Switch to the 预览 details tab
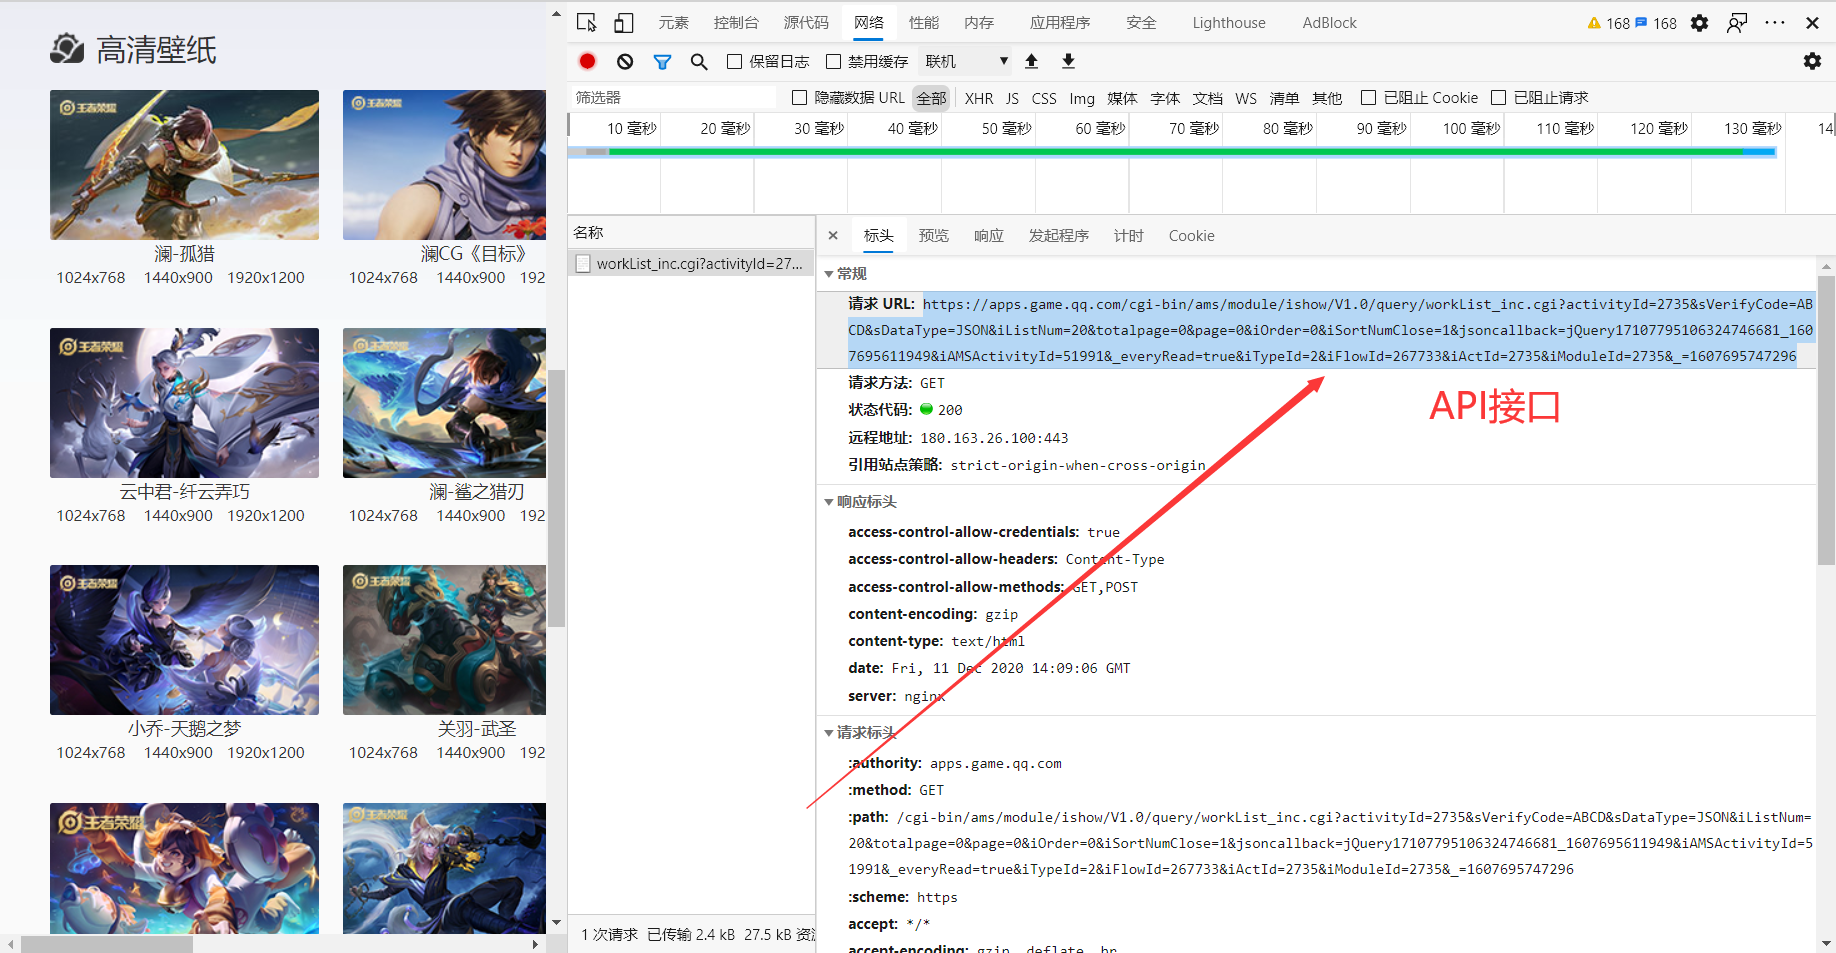Screen dimensions: 1836x953 point(933,235)
